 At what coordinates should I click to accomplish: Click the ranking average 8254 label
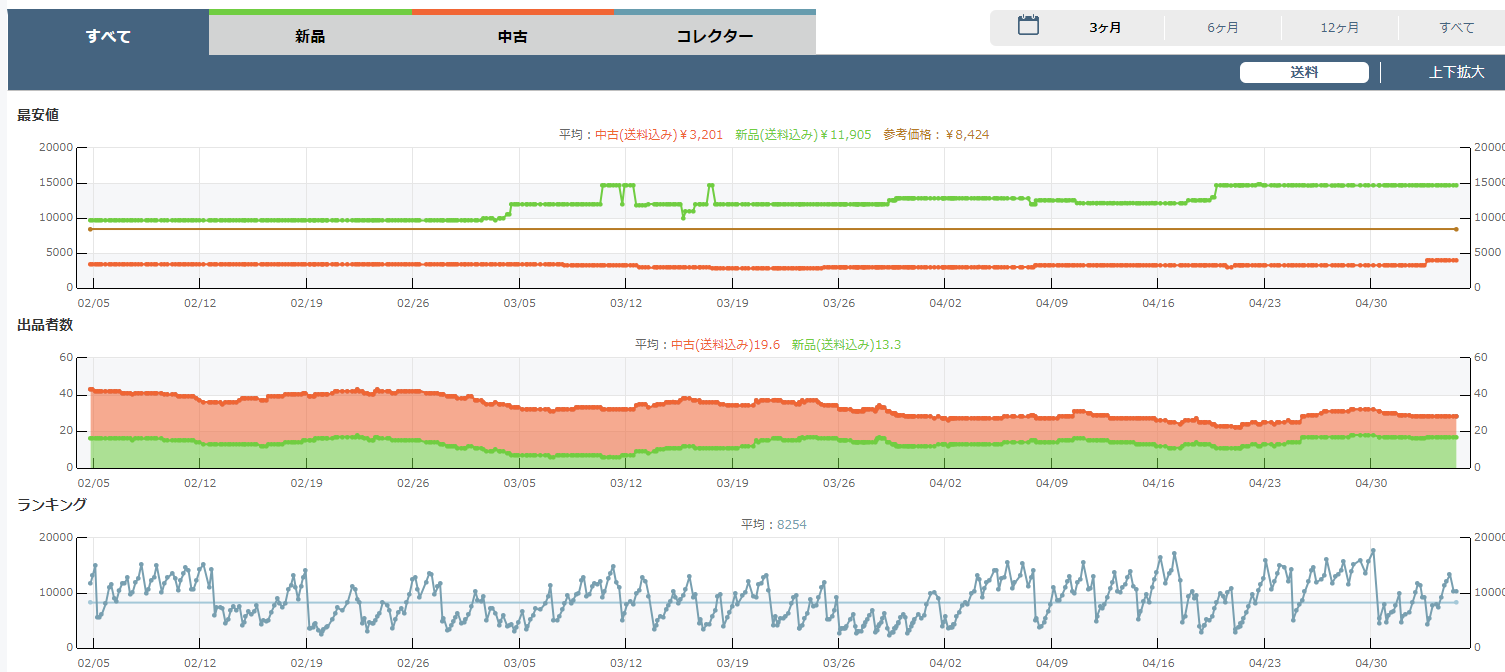click(x=791, y=524)
